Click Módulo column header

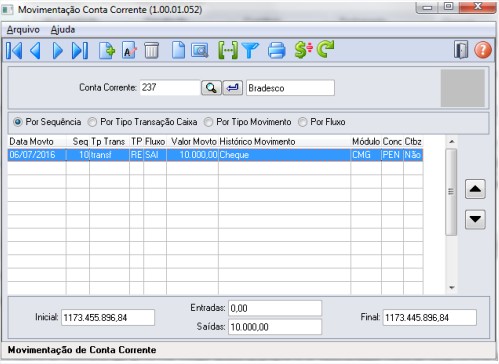[366, 142]
